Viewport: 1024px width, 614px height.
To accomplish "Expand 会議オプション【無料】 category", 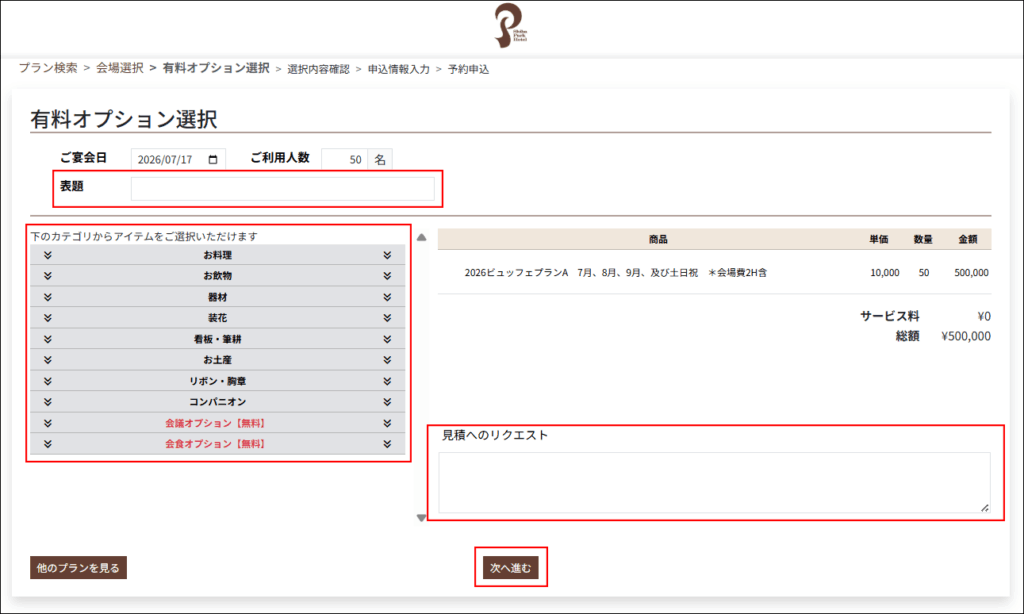I will 217,423.
